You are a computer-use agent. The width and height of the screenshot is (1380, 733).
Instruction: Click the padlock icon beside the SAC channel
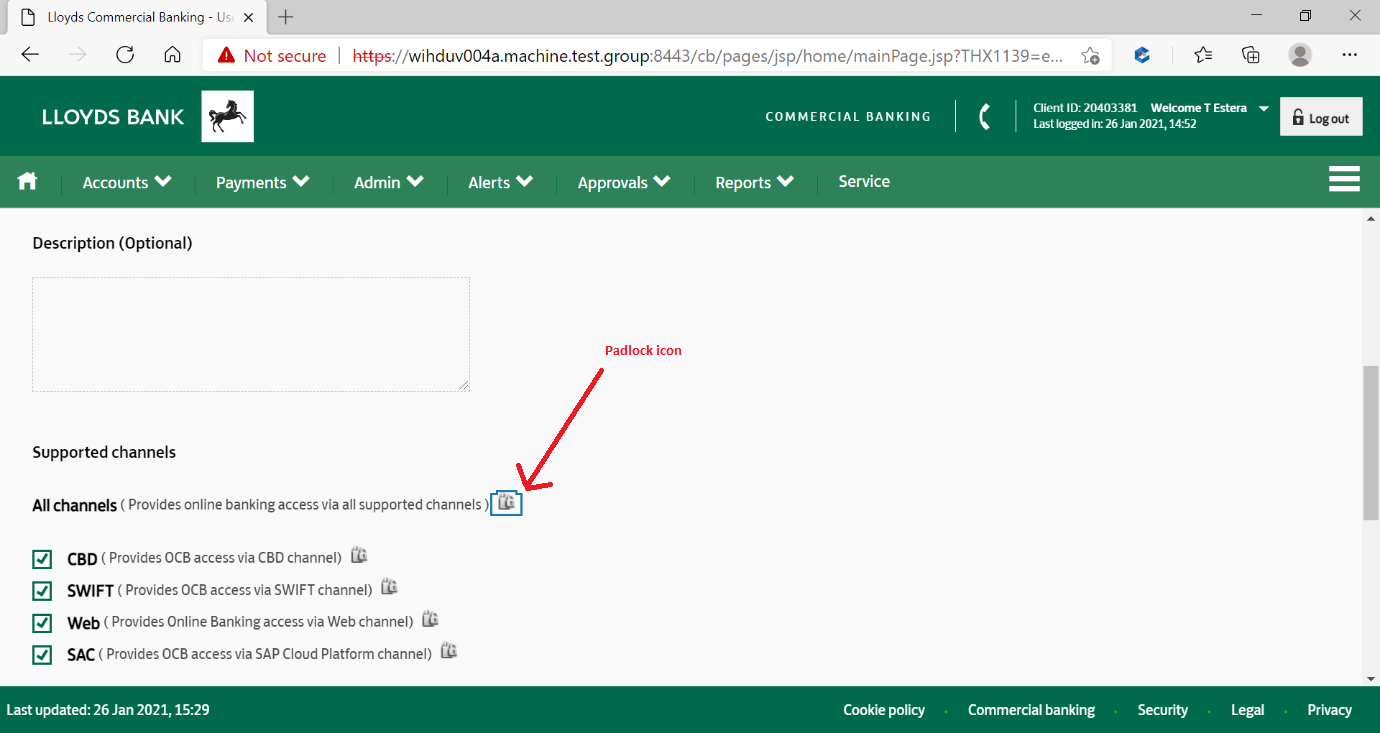tap(449, 651)
